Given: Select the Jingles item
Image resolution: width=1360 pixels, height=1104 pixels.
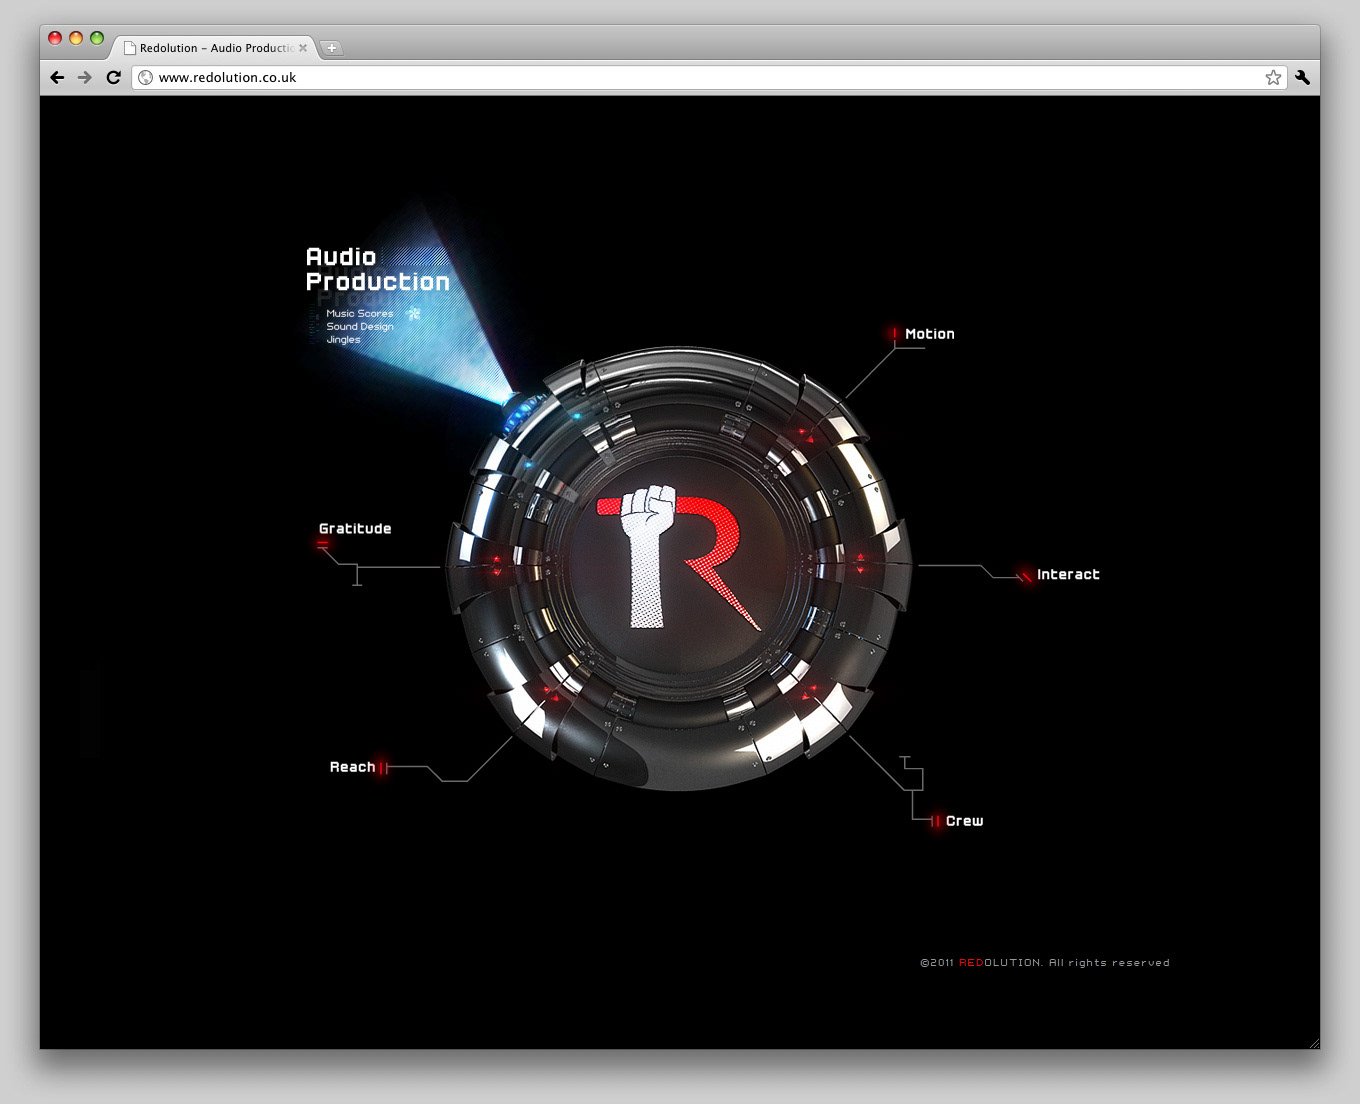Looking at the screenshot, I should (343, 340).
